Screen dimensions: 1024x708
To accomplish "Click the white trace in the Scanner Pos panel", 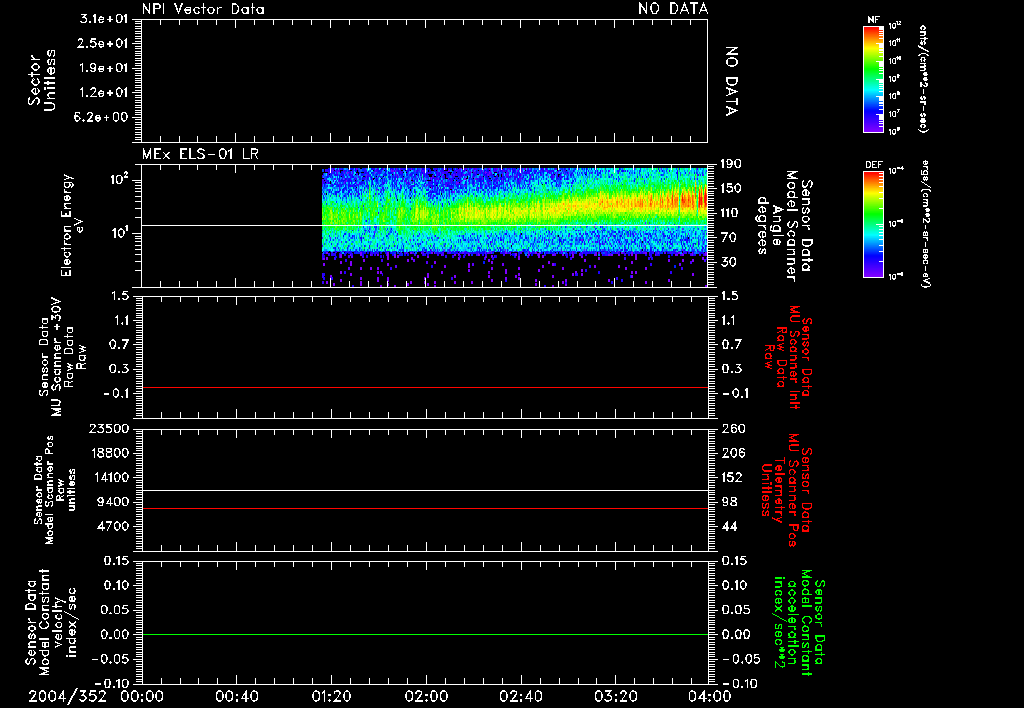I will point(424,491).
